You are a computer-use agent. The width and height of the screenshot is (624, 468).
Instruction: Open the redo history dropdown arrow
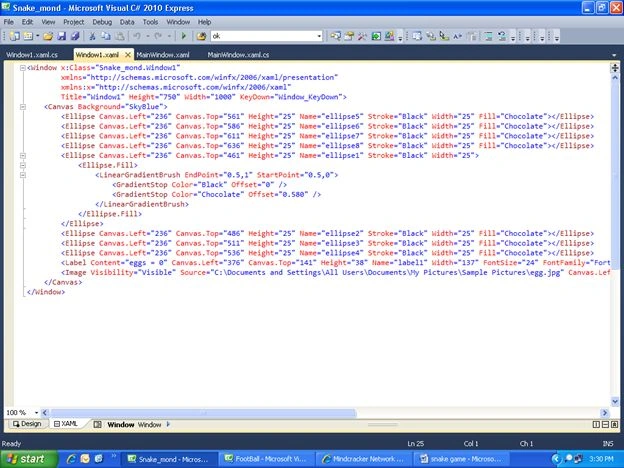169,36
